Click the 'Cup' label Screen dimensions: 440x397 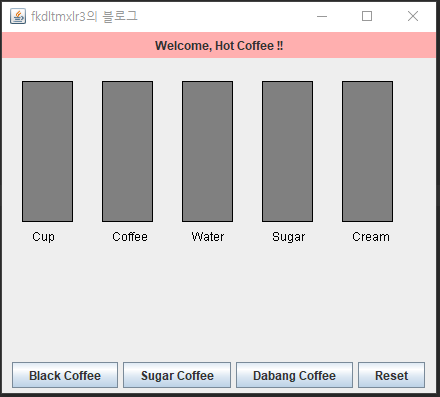coord(43,237)
